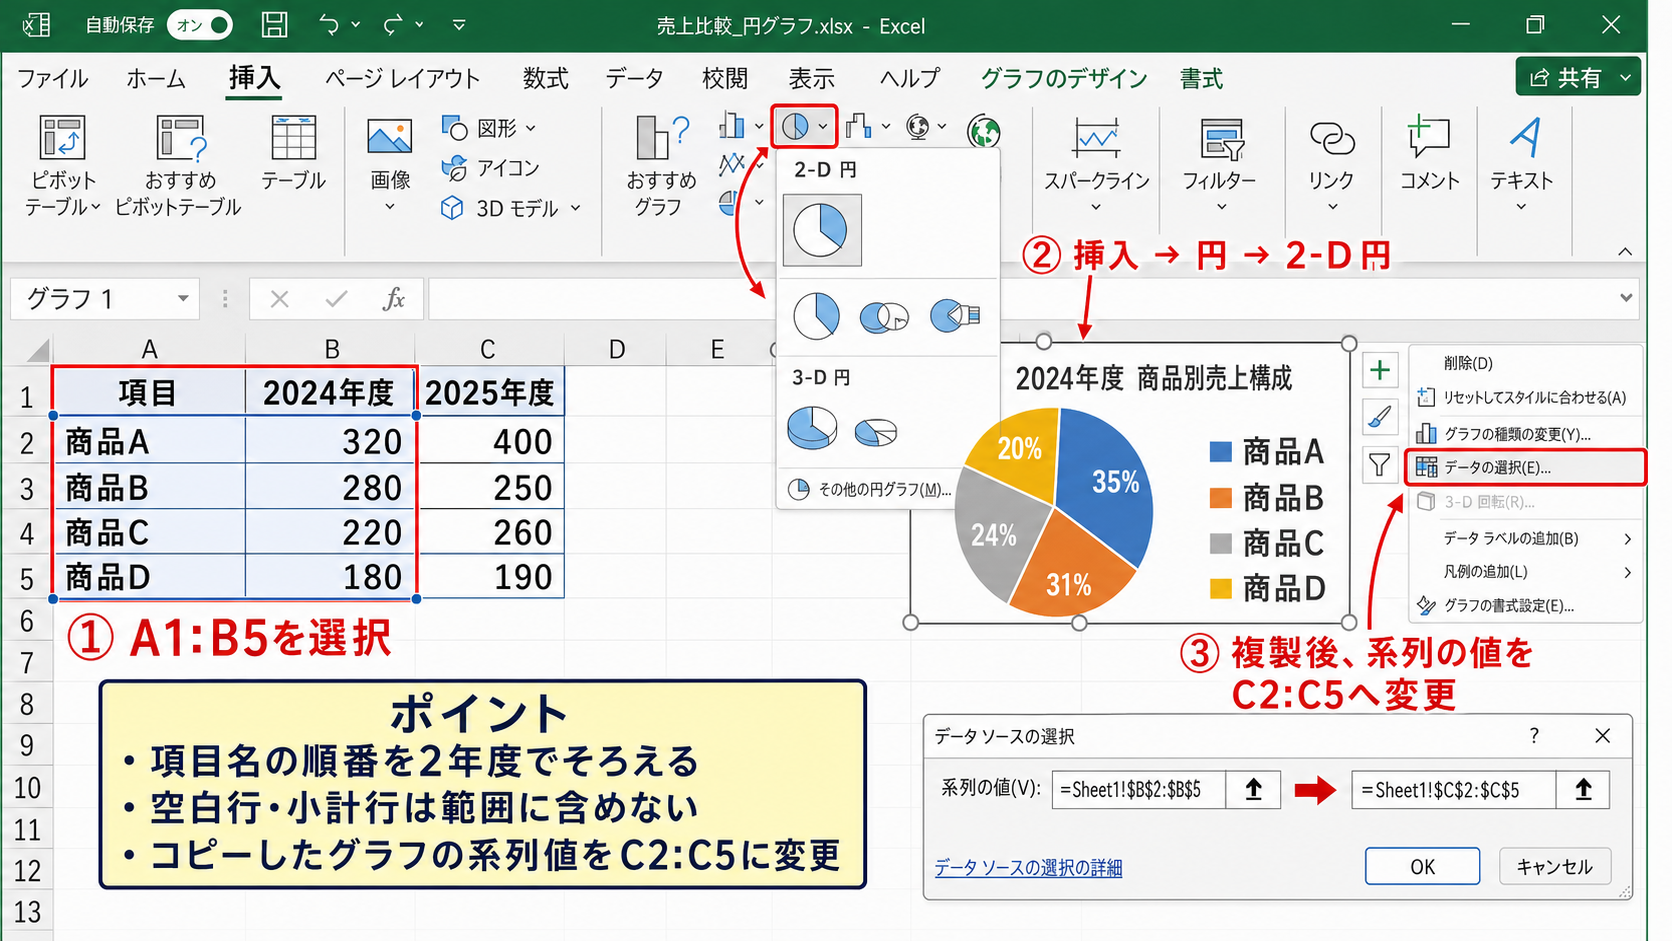This screenshot has height=941, width=1672.
Task: Open the データ ラベルの追加(B) submenu
Action: [1525, 538]
